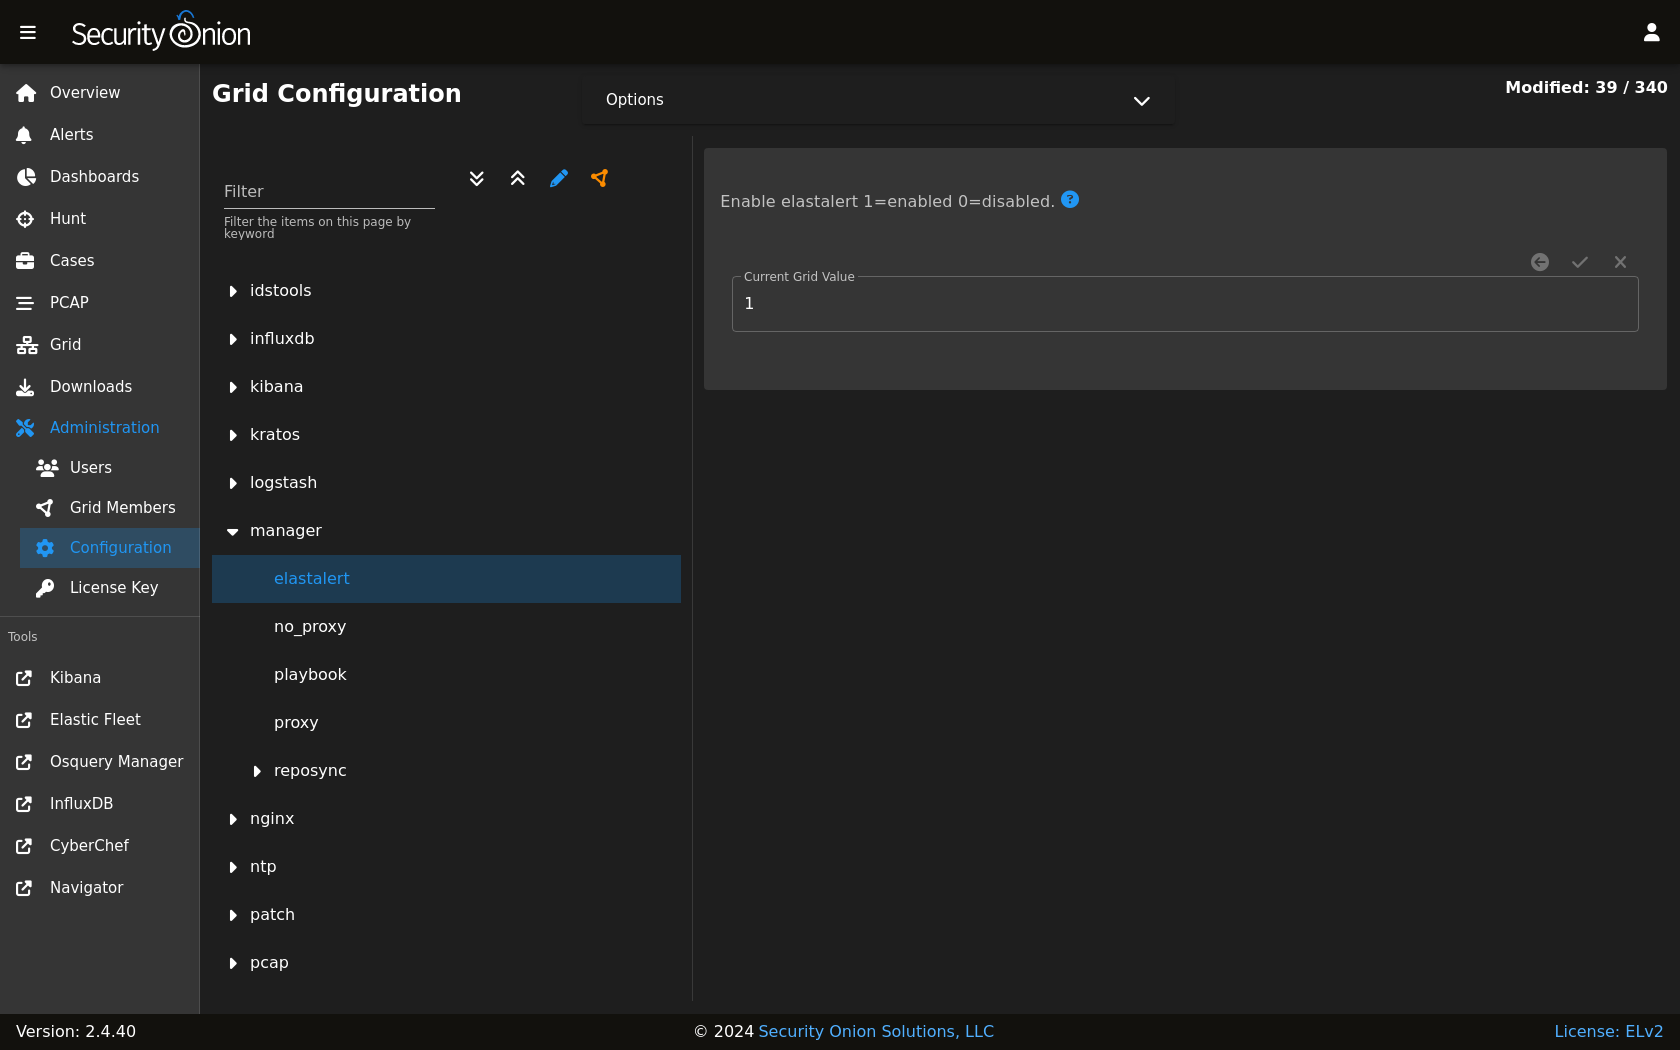1680x1050 pixels.
Task: Open the Security Onion Solutions, LLC link
Action: click(876, 1031)
